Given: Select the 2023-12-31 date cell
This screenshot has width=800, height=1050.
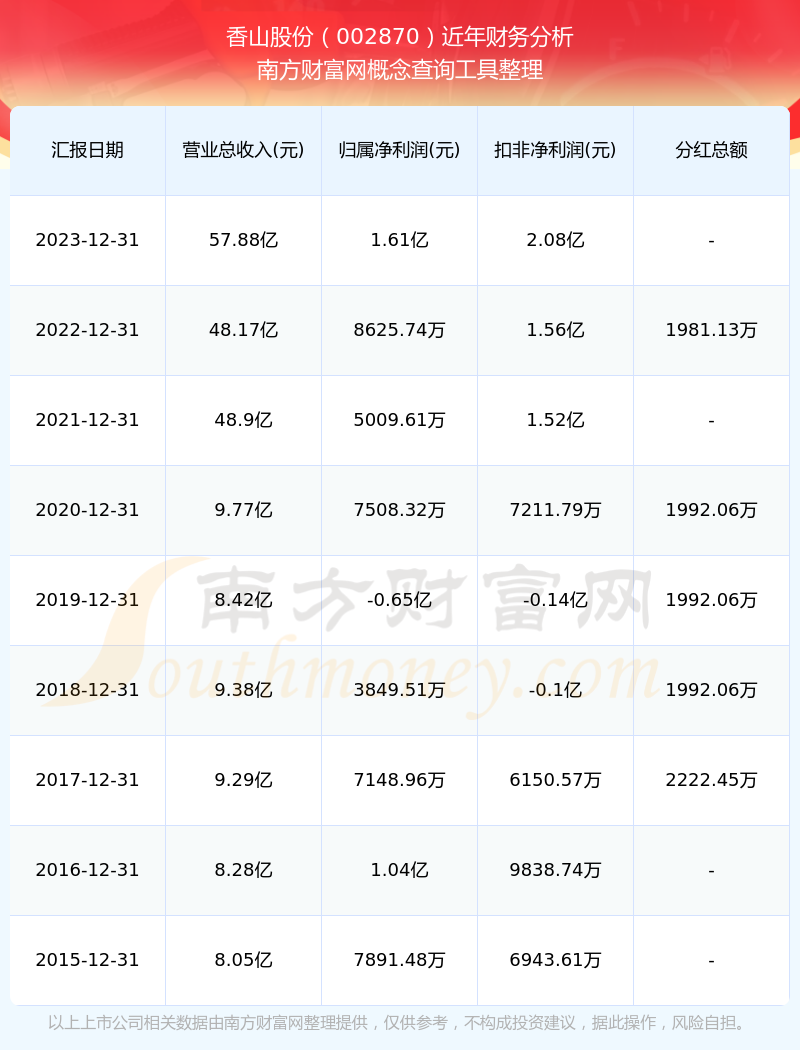Looking at the screenshot, I should tap(87, 240).
